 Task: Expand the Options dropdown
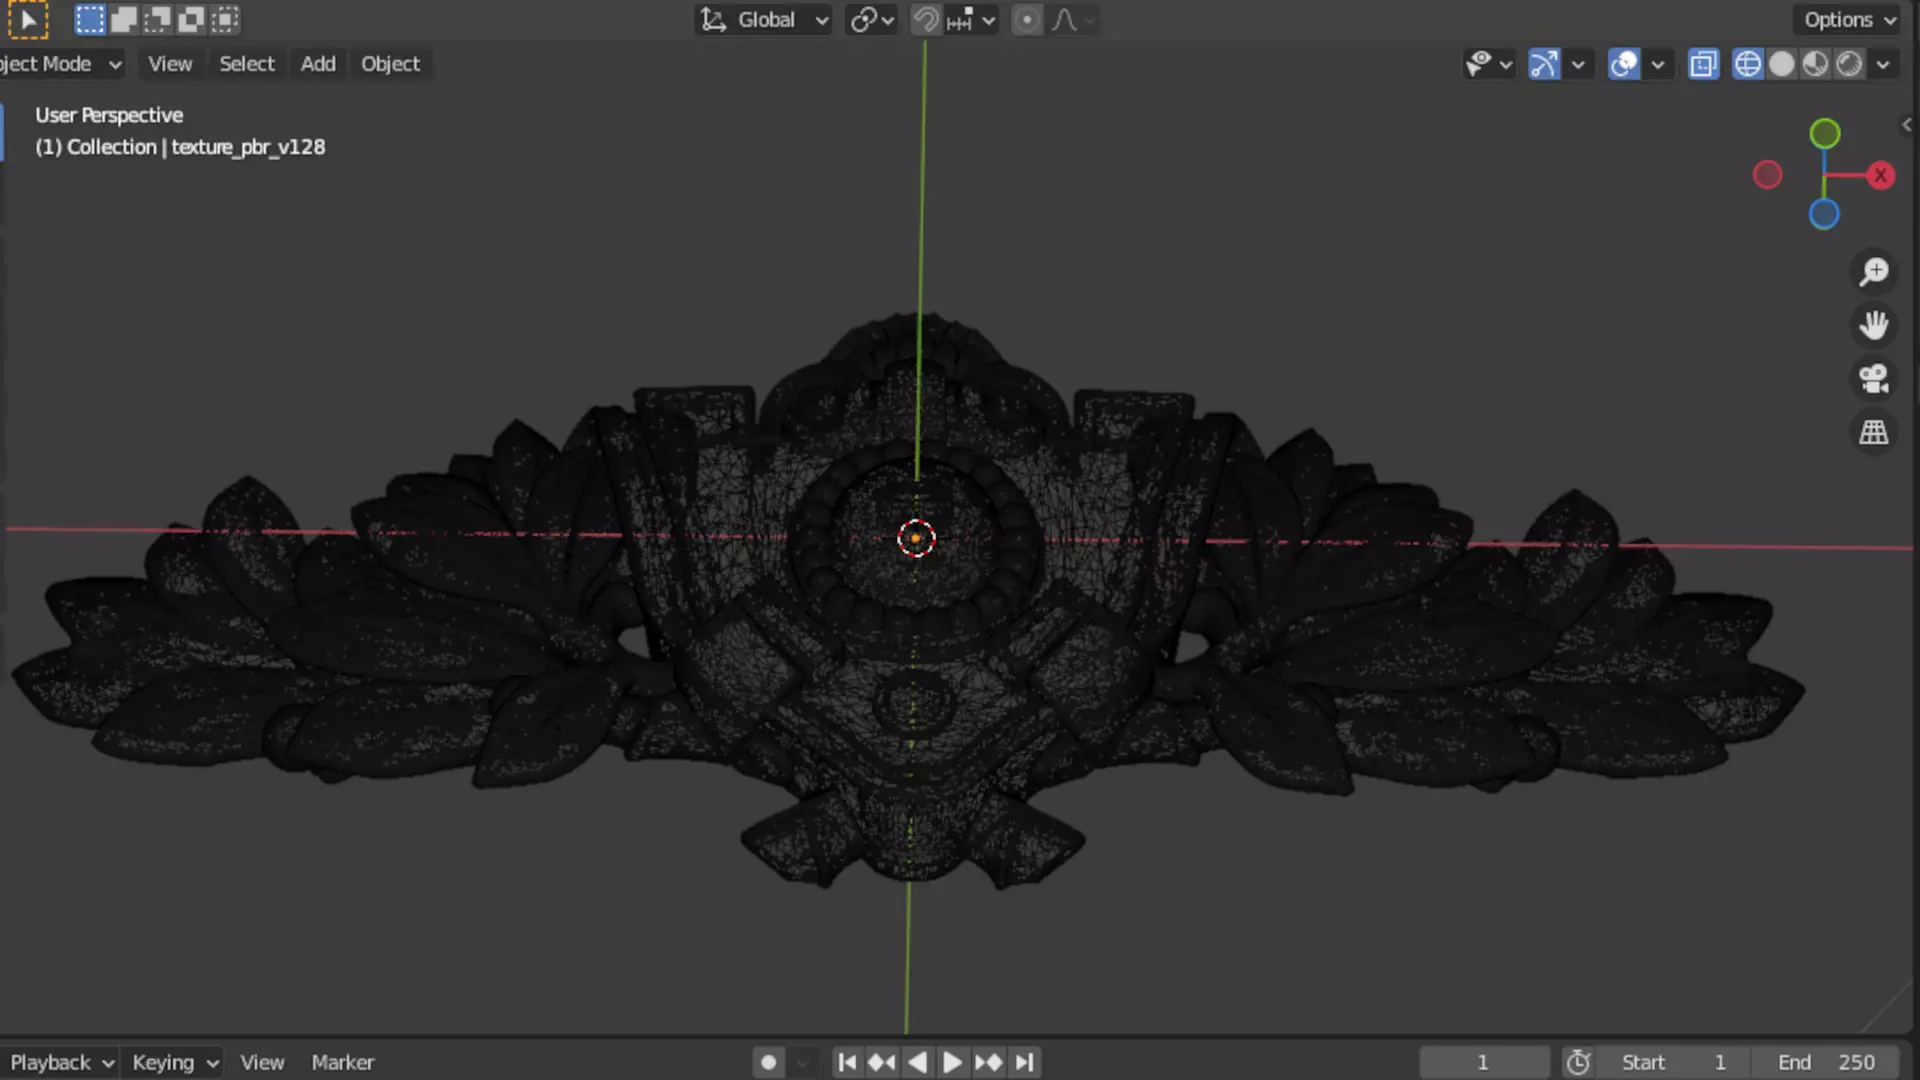pos(1849,20)
